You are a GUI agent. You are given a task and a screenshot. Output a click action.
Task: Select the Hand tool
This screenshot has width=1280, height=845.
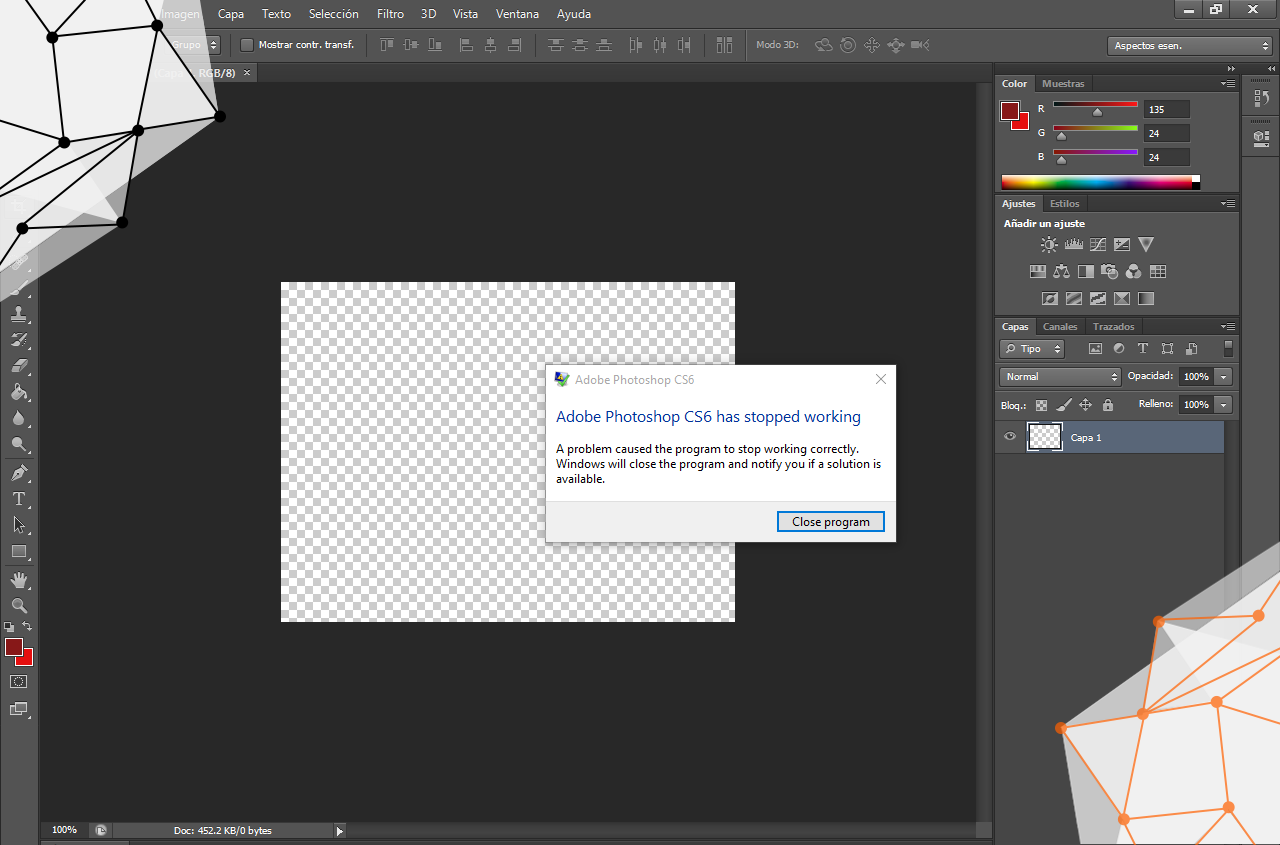click(19, 580)
